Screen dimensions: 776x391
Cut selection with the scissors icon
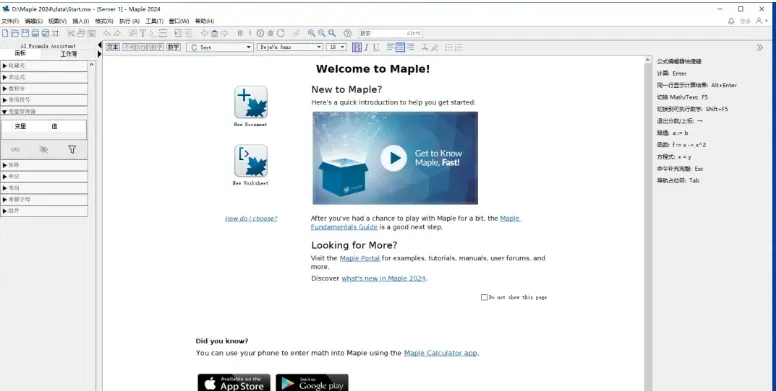(x=71, y=33)
